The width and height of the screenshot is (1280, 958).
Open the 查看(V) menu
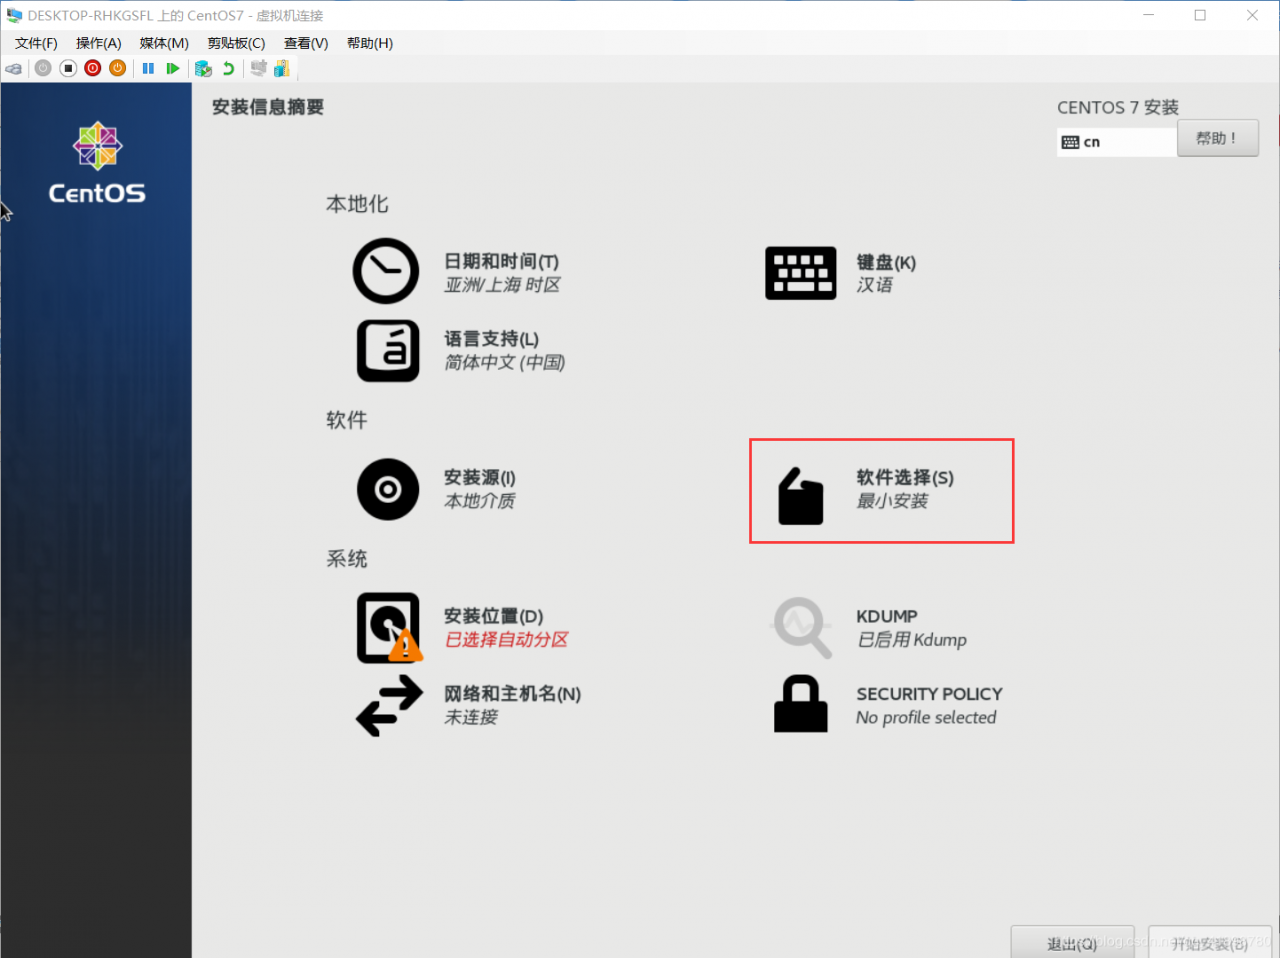(x=306, y=43)
